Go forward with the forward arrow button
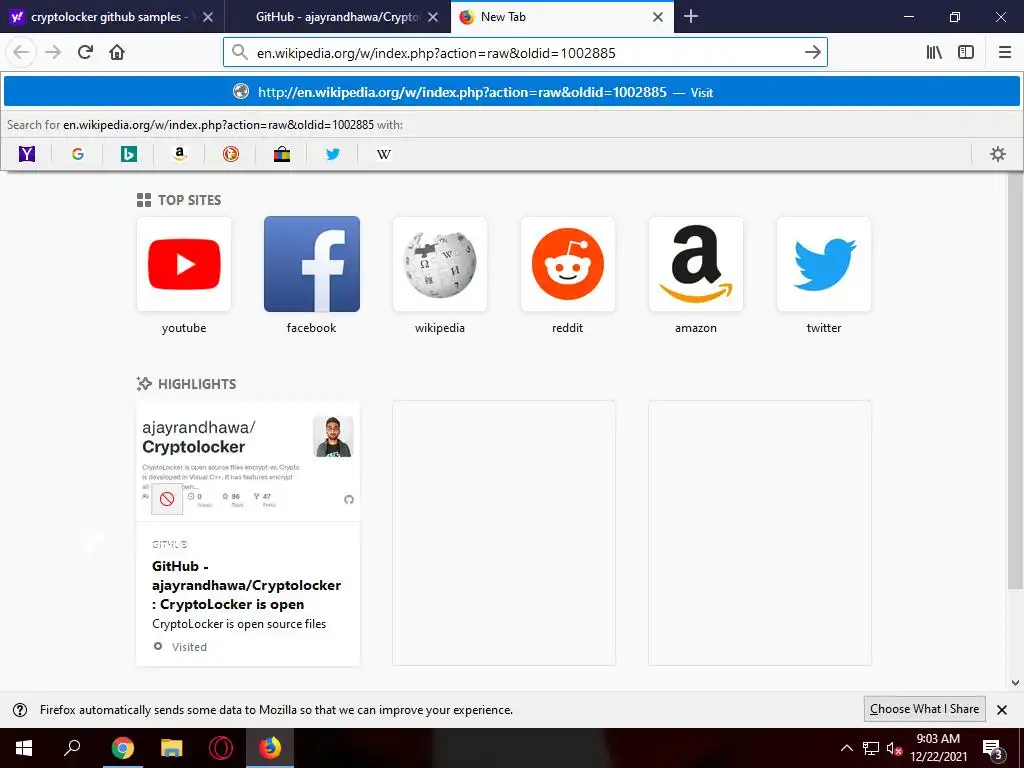Screen dimensions: 1024x768 (53, 52)
